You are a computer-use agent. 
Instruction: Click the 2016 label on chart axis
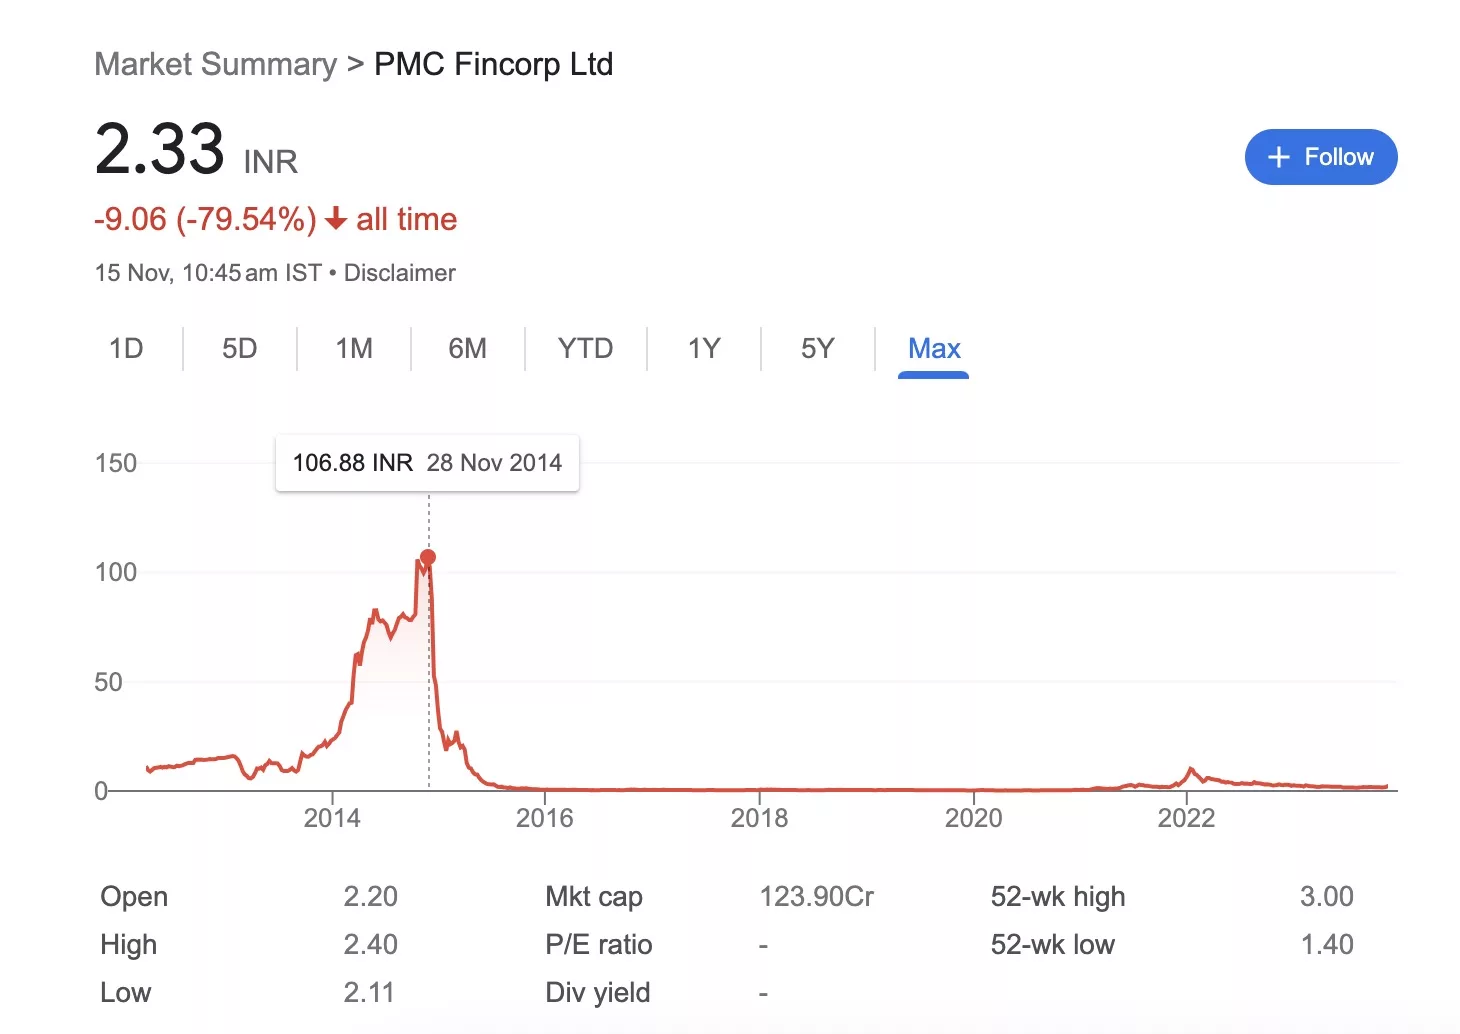pyautogui.click(x=545, y=818)
